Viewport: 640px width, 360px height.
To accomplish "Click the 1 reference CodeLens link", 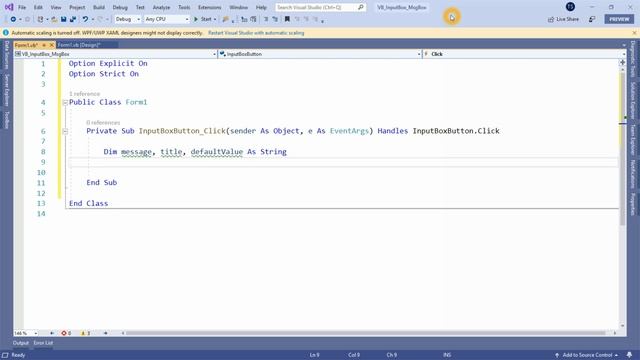I will (84, 94).
